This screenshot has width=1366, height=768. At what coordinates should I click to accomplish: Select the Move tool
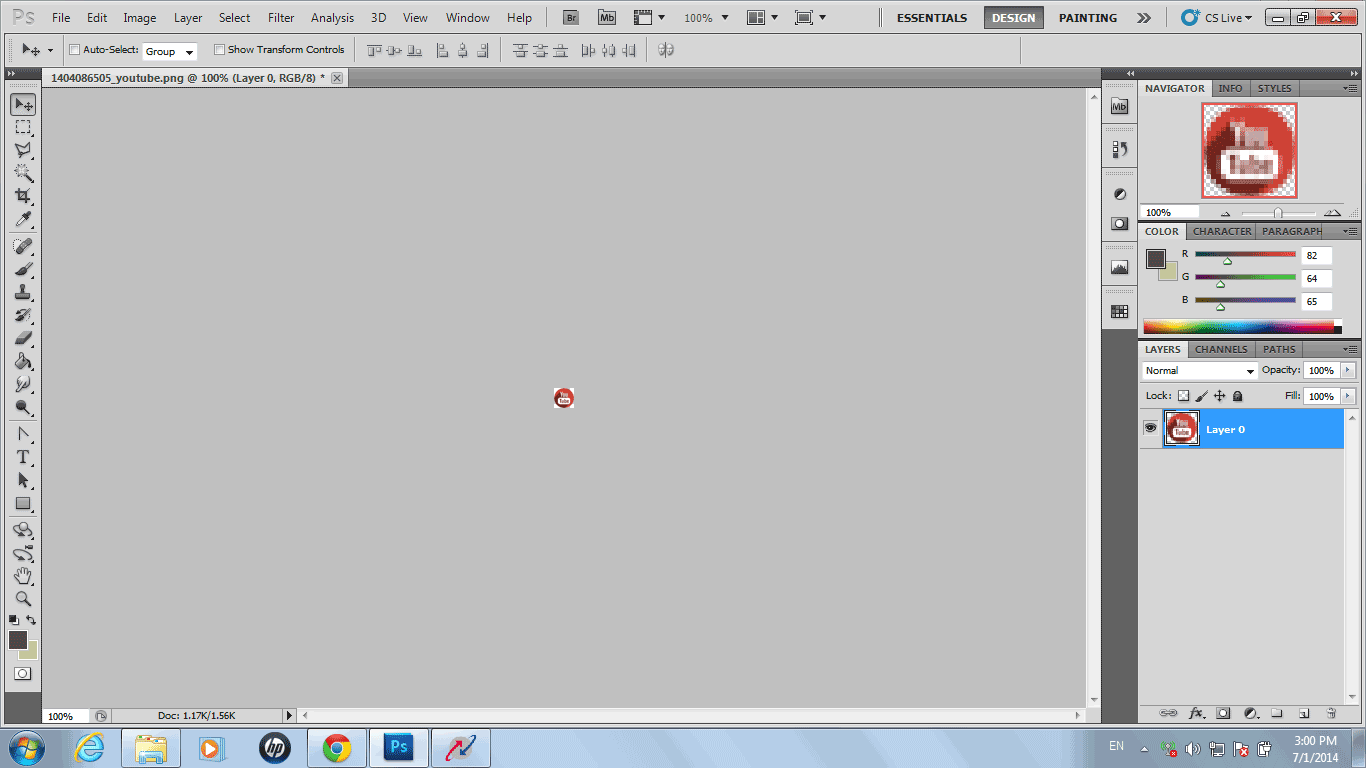[22, 104]
